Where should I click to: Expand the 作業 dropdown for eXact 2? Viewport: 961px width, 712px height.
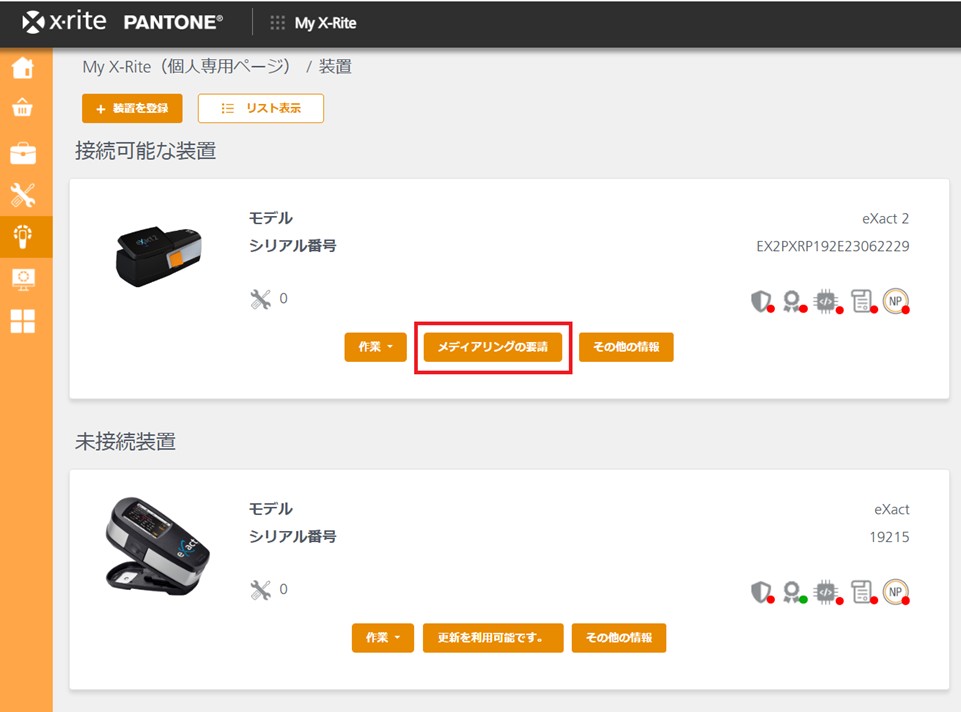[x=375, y=347]
